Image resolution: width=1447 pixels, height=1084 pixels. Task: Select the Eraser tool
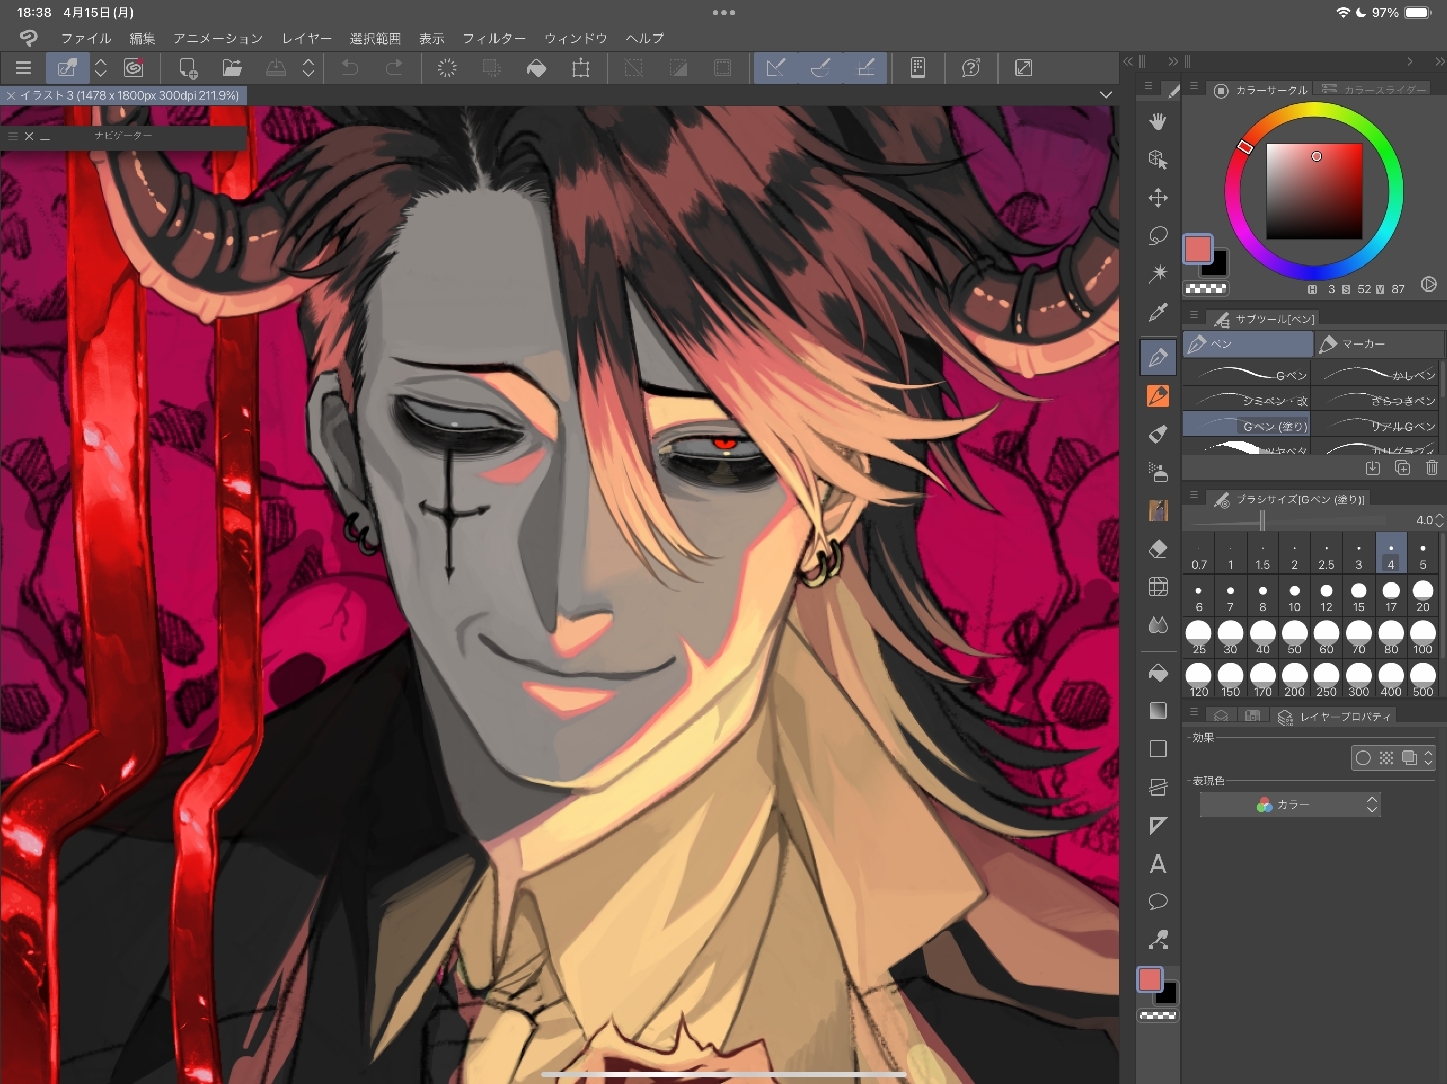1158,549
